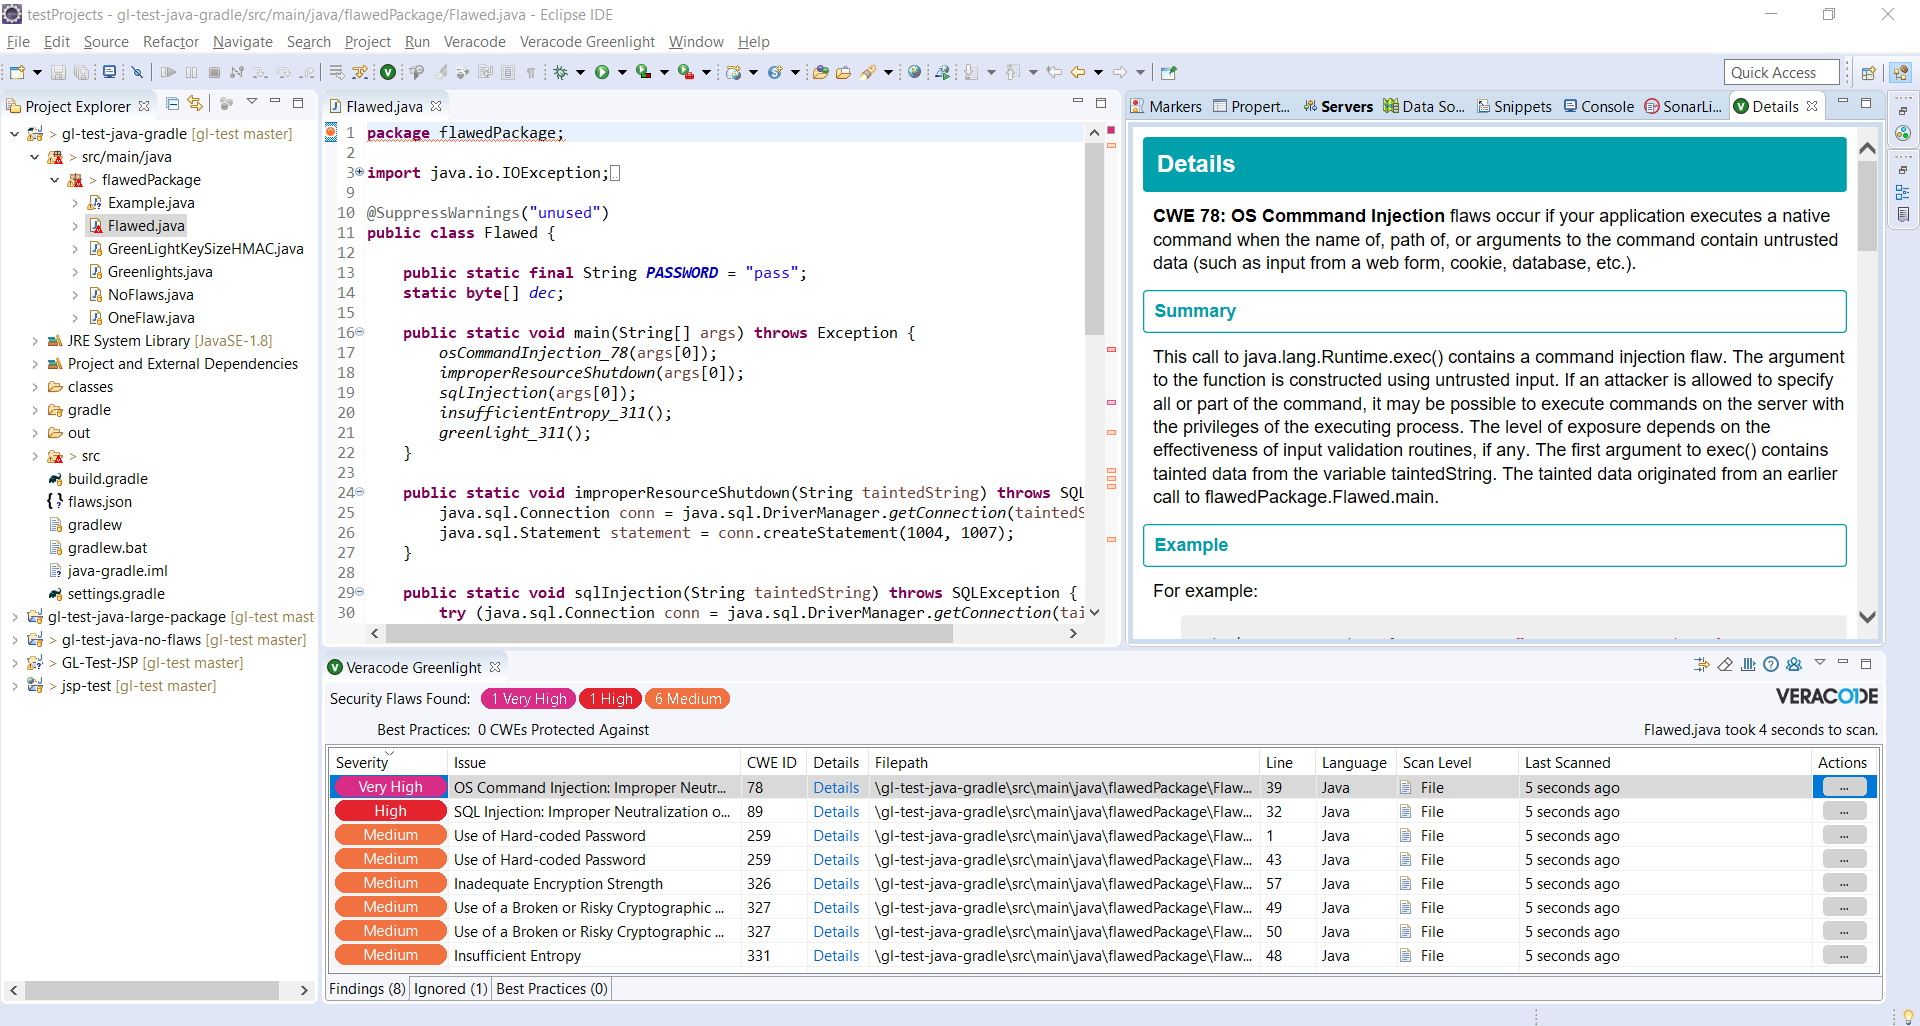Select Flawed.java in Project Explorer
Screen dimensions: 1920x1026
pyautogui.click(x=146, y=225)
